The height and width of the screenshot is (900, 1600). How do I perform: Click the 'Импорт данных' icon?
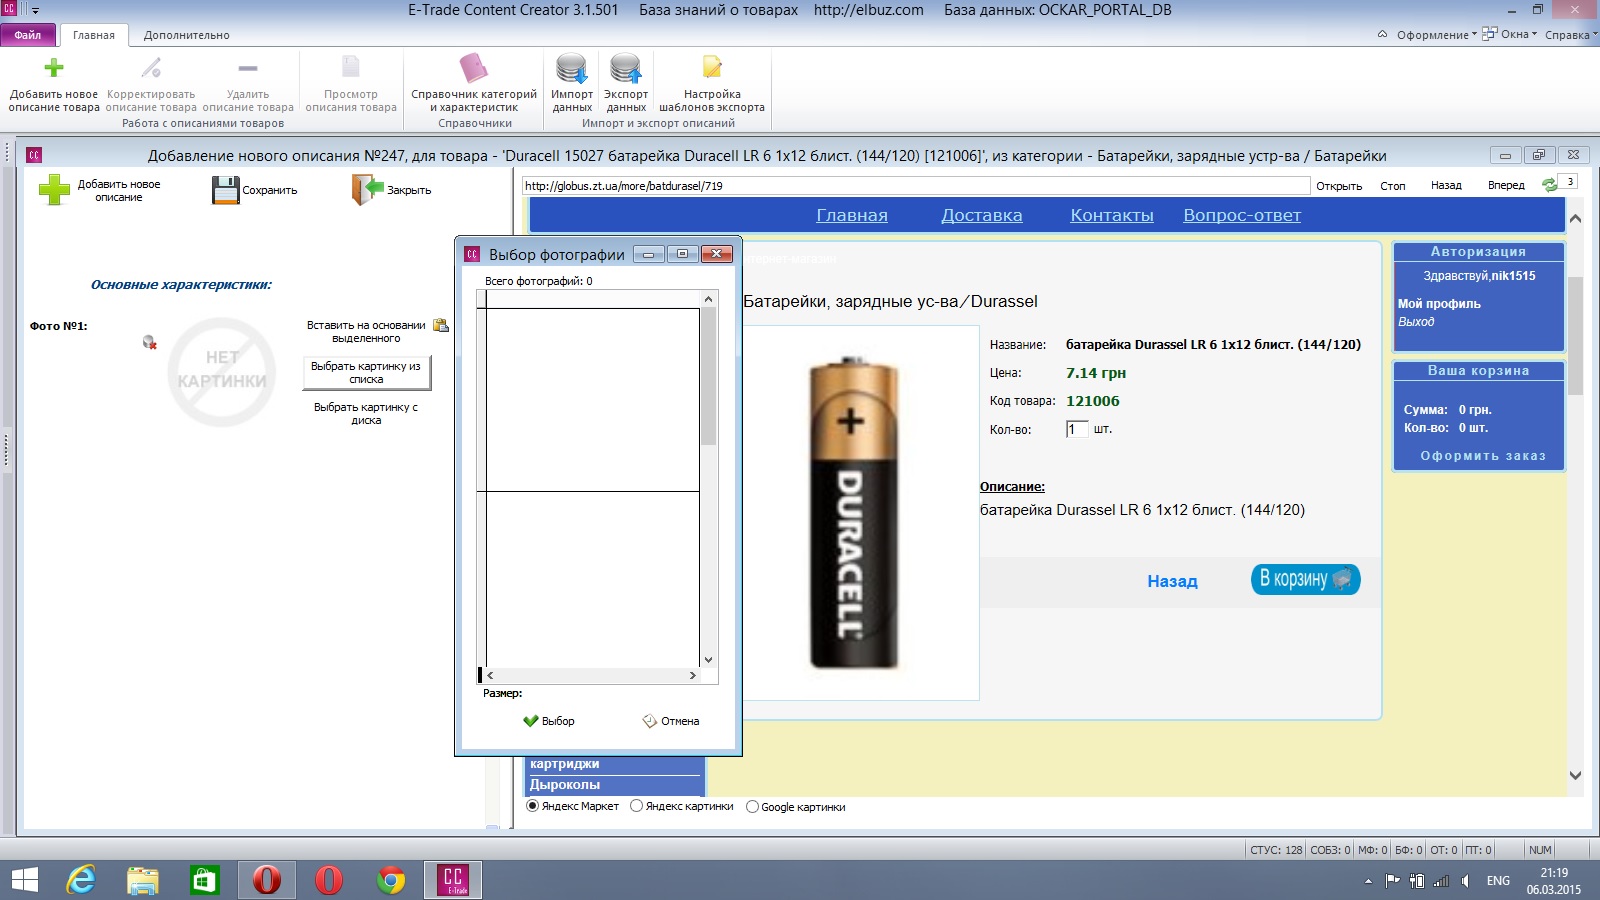click(x=572, y=68)
